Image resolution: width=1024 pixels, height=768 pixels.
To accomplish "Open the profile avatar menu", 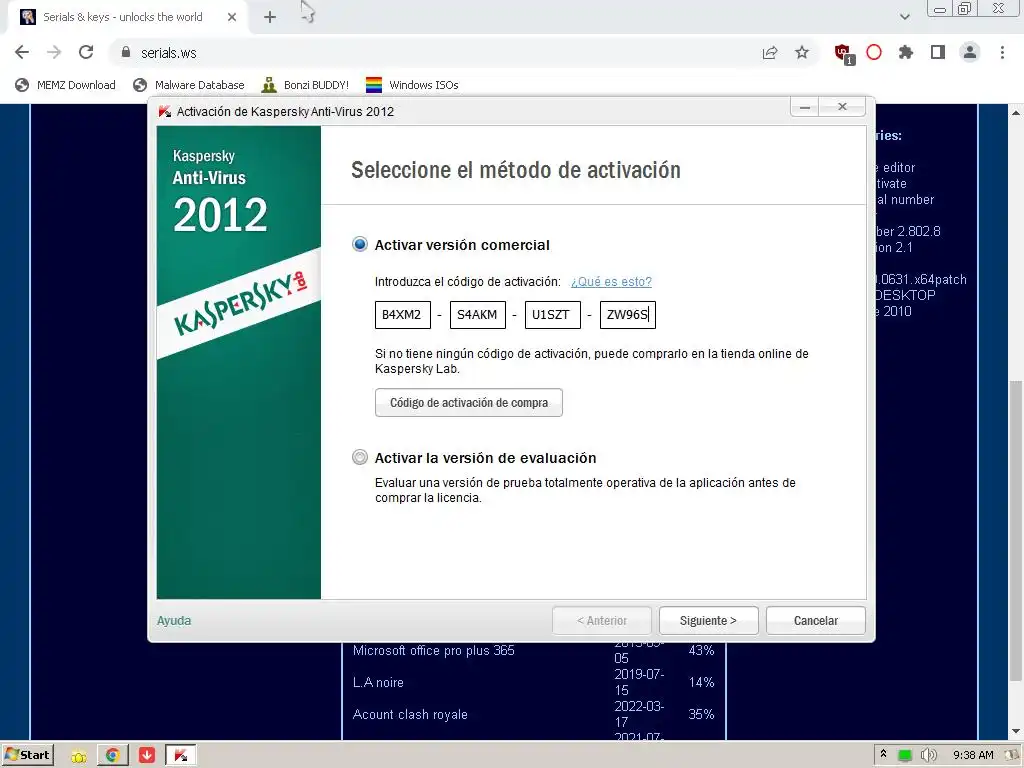I will (970, 52).
